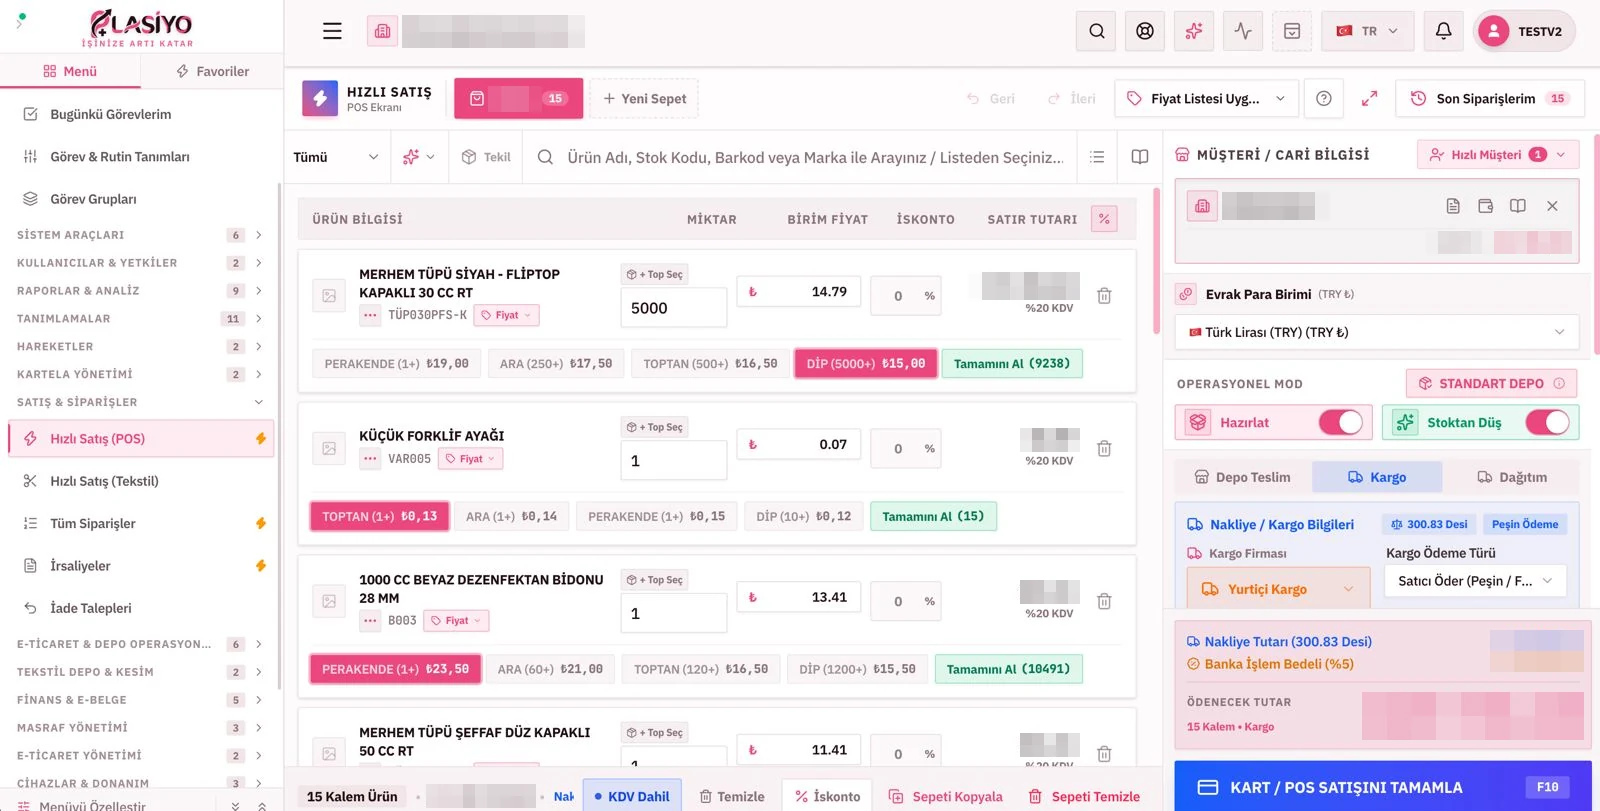
Task: Open the calendar icon in top bar
Action: pos(1292,31)
